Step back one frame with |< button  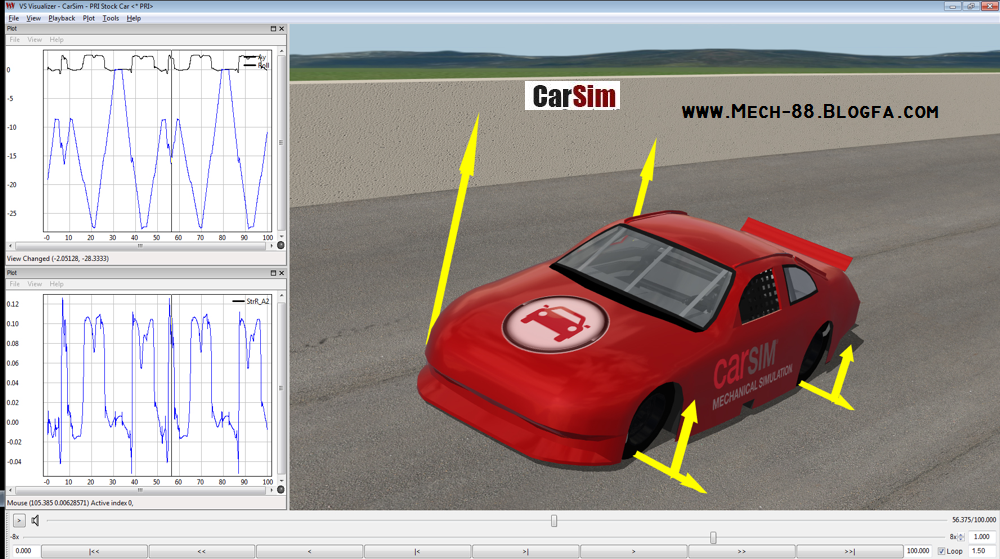tap(417, 551)
